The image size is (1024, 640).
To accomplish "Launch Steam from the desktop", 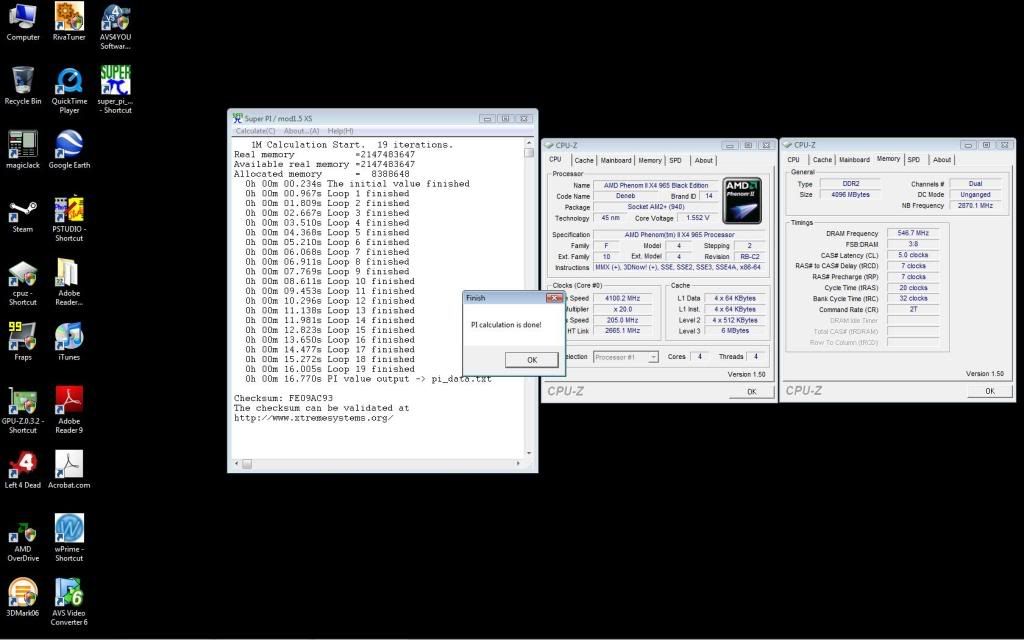I will [x=23, y=217].
